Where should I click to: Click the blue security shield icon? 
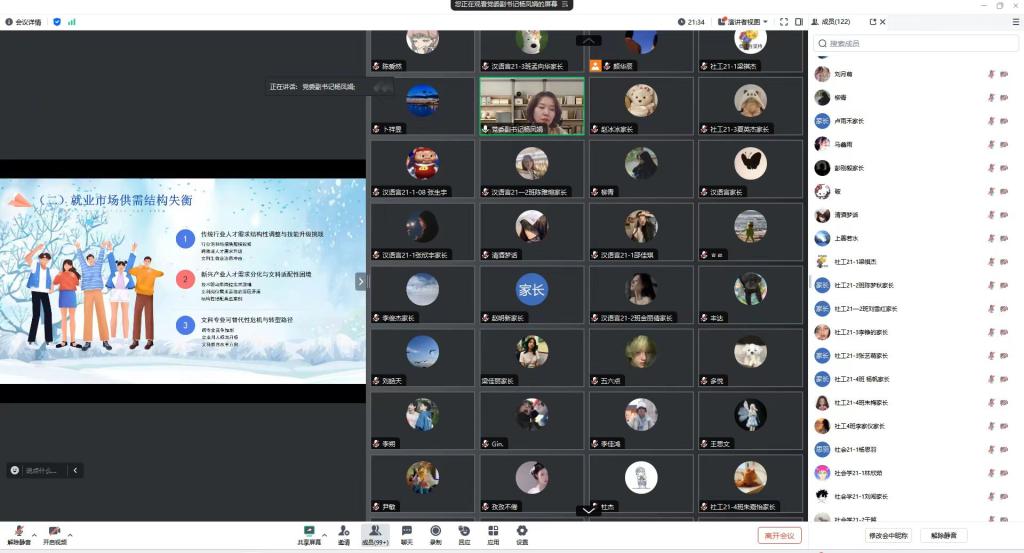(x=57, y=21)
